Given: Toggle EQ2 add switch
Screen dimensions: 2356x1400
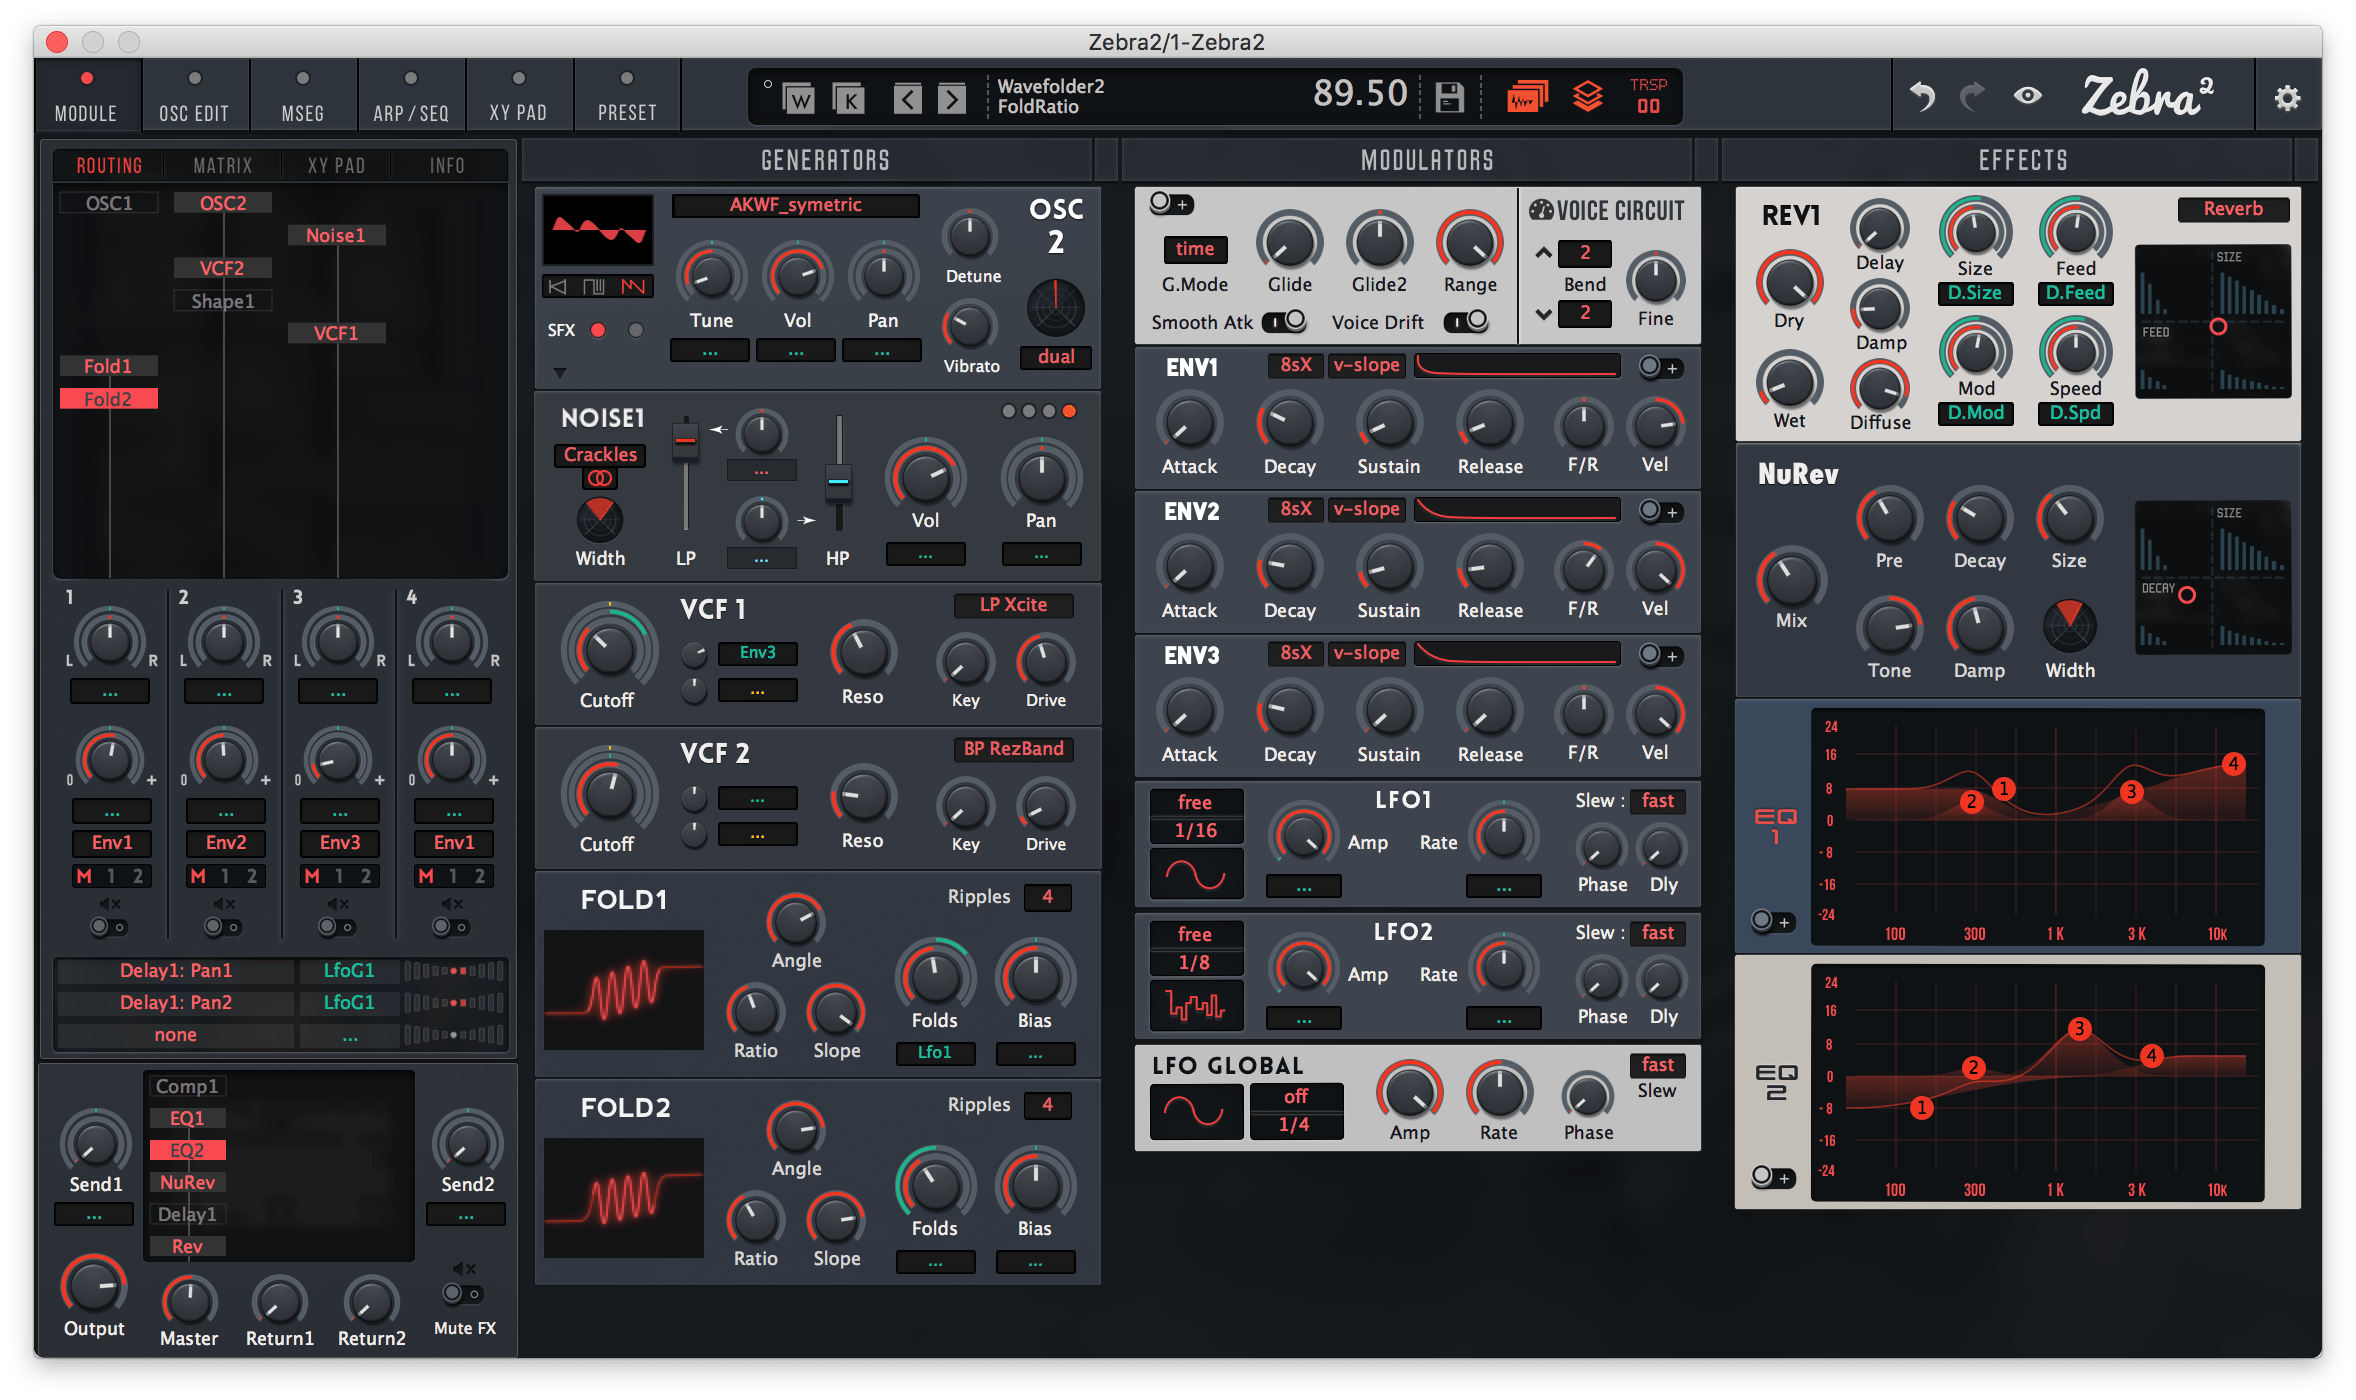Looking at the screenshot, I should tap(1772, 1177).
